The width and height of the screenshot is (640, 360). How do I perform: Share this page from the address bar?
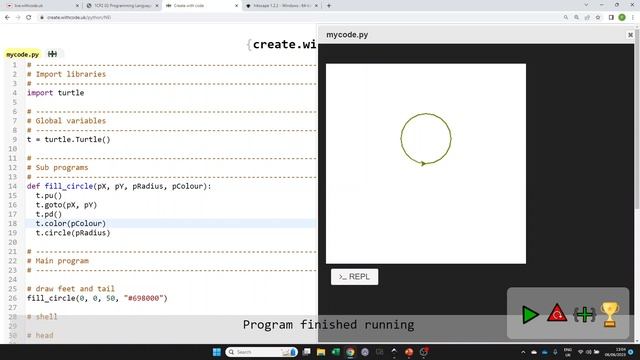(587, 18)
